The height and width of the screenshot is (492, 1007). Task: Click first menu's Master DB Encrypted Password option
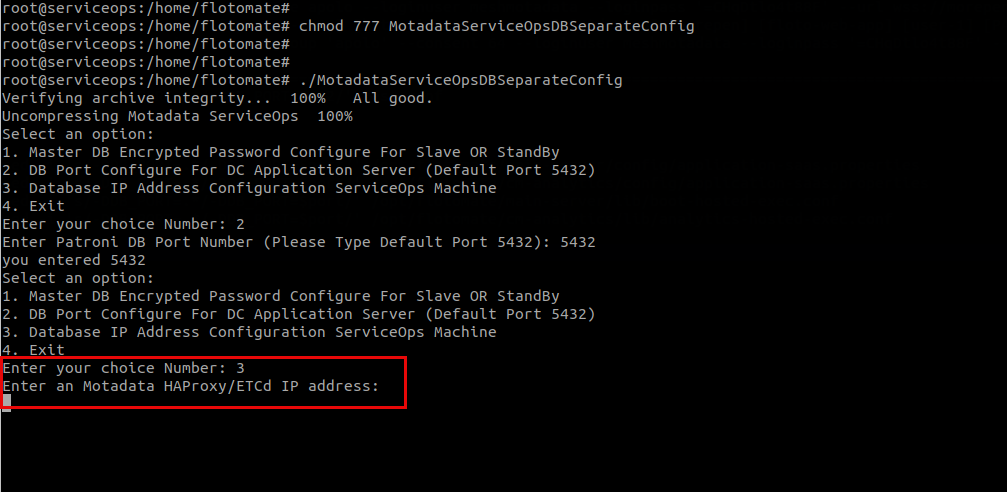click(280, 152)
